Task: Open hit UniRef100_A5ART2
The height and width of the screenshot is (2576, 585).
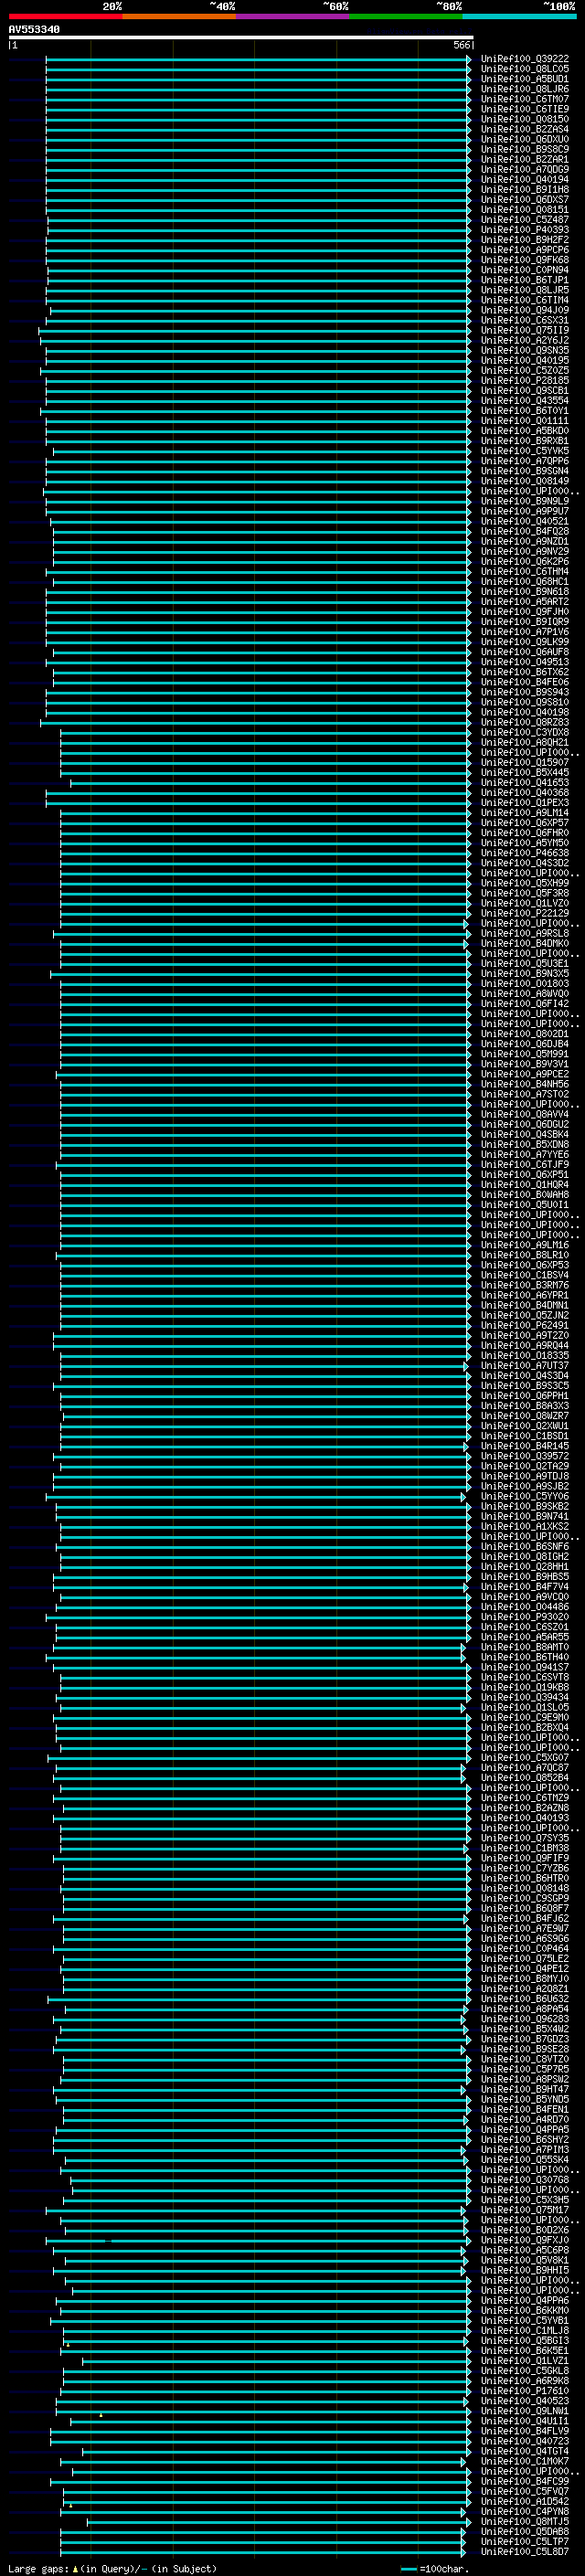Action: click(524, 602)
